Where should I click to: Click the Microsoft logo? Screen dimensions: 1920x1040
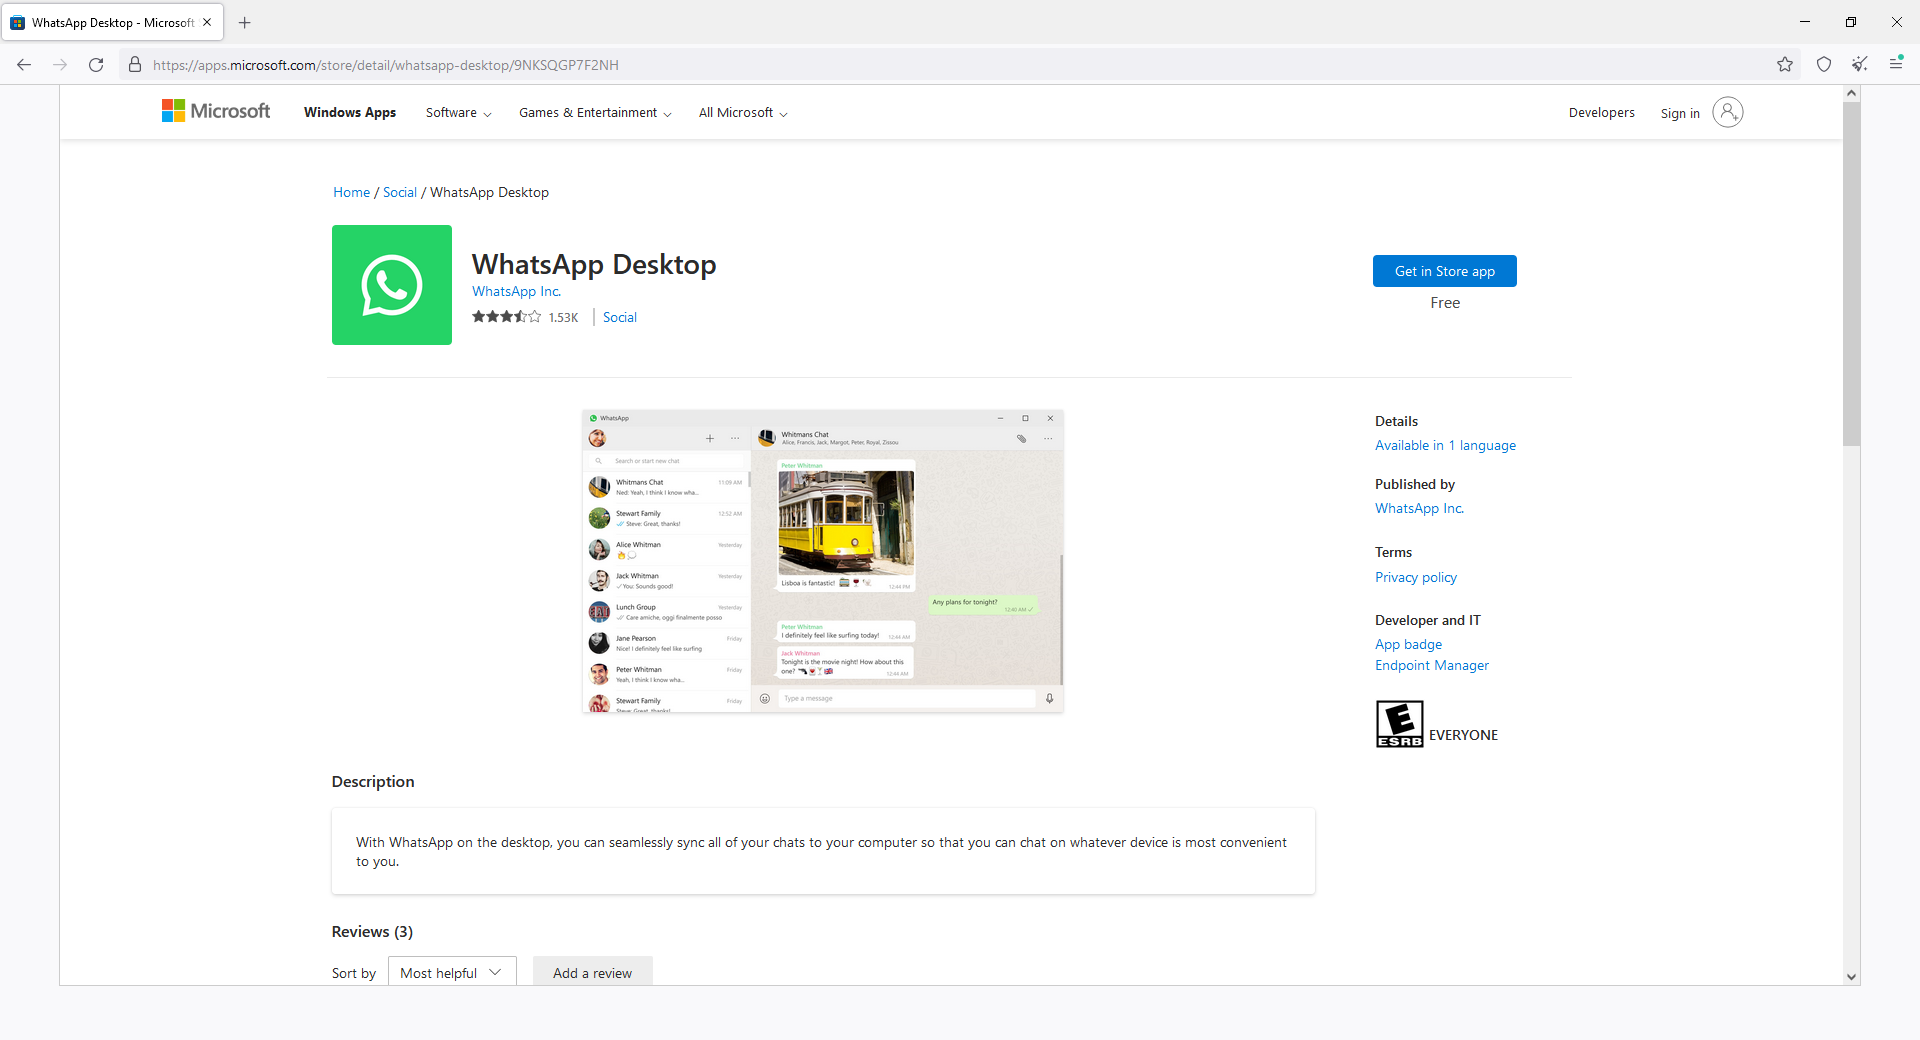tap(216, 111)
